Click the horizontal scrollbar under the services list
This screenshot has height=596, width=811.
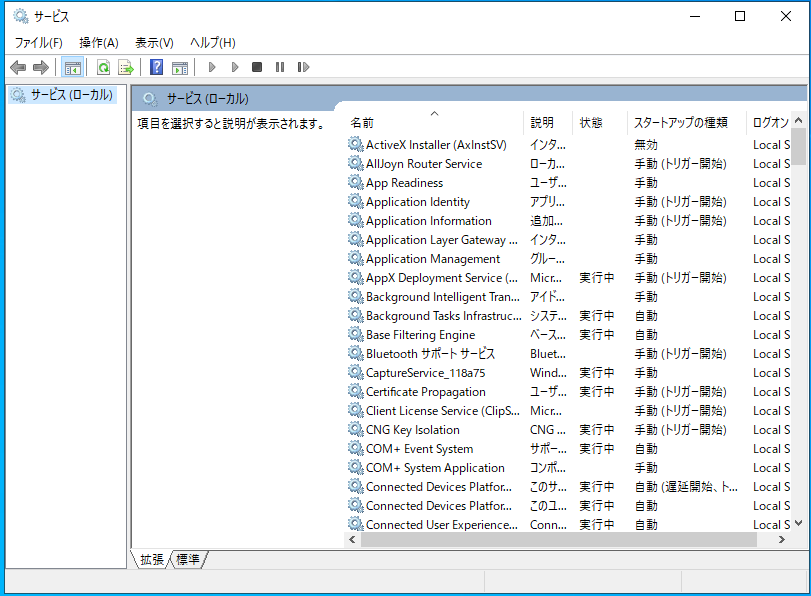click(x=560, y=539)
